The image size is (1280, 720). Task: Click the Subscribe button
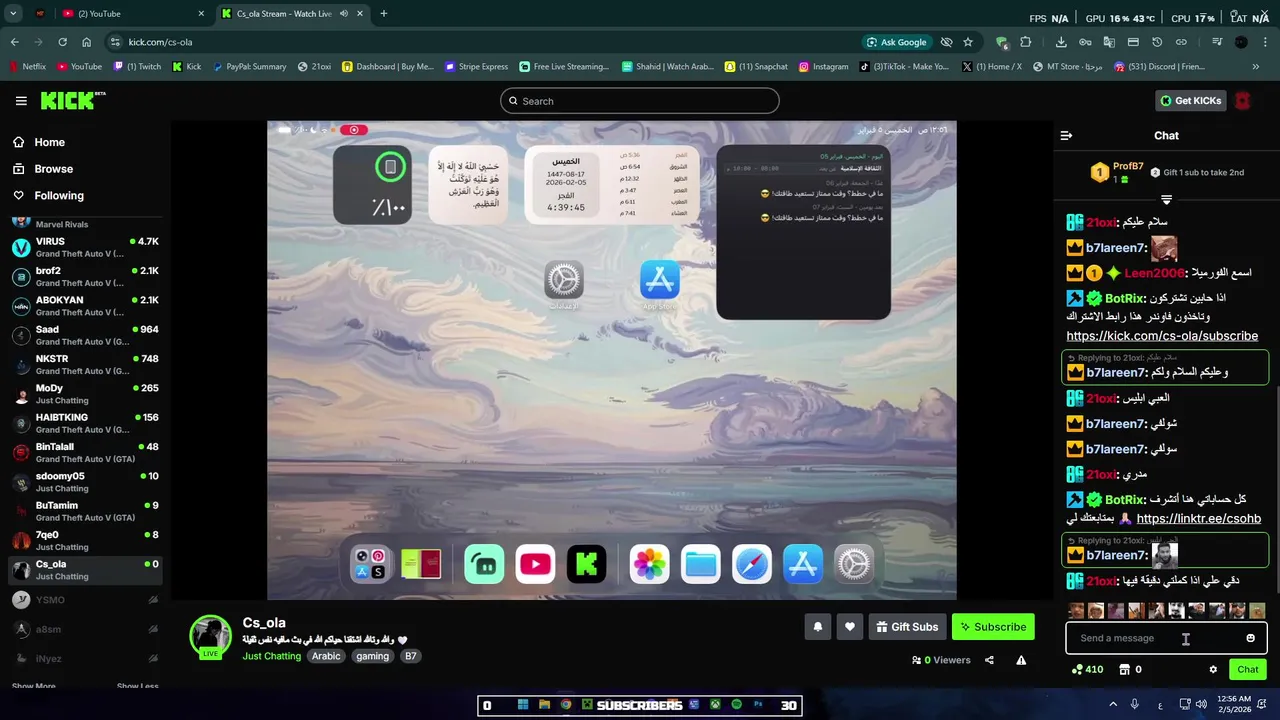[x=993, y=627]
